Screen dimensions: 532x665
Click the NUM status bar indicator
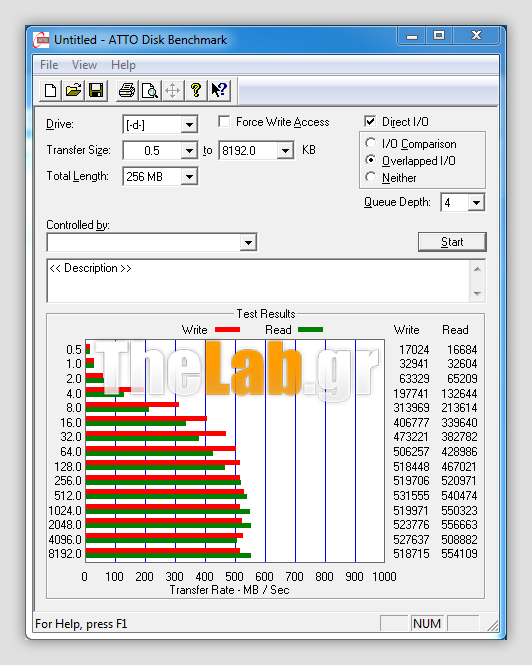(x=427, y=624)
